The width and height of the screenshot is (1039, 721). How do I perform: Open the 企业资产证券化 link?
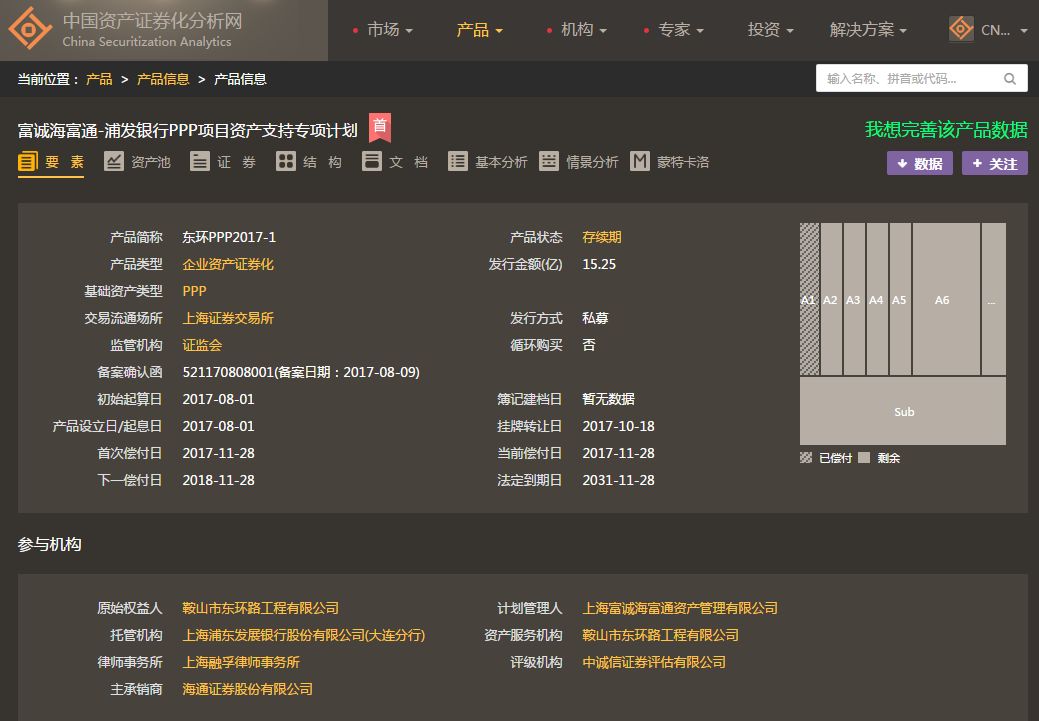228,264
